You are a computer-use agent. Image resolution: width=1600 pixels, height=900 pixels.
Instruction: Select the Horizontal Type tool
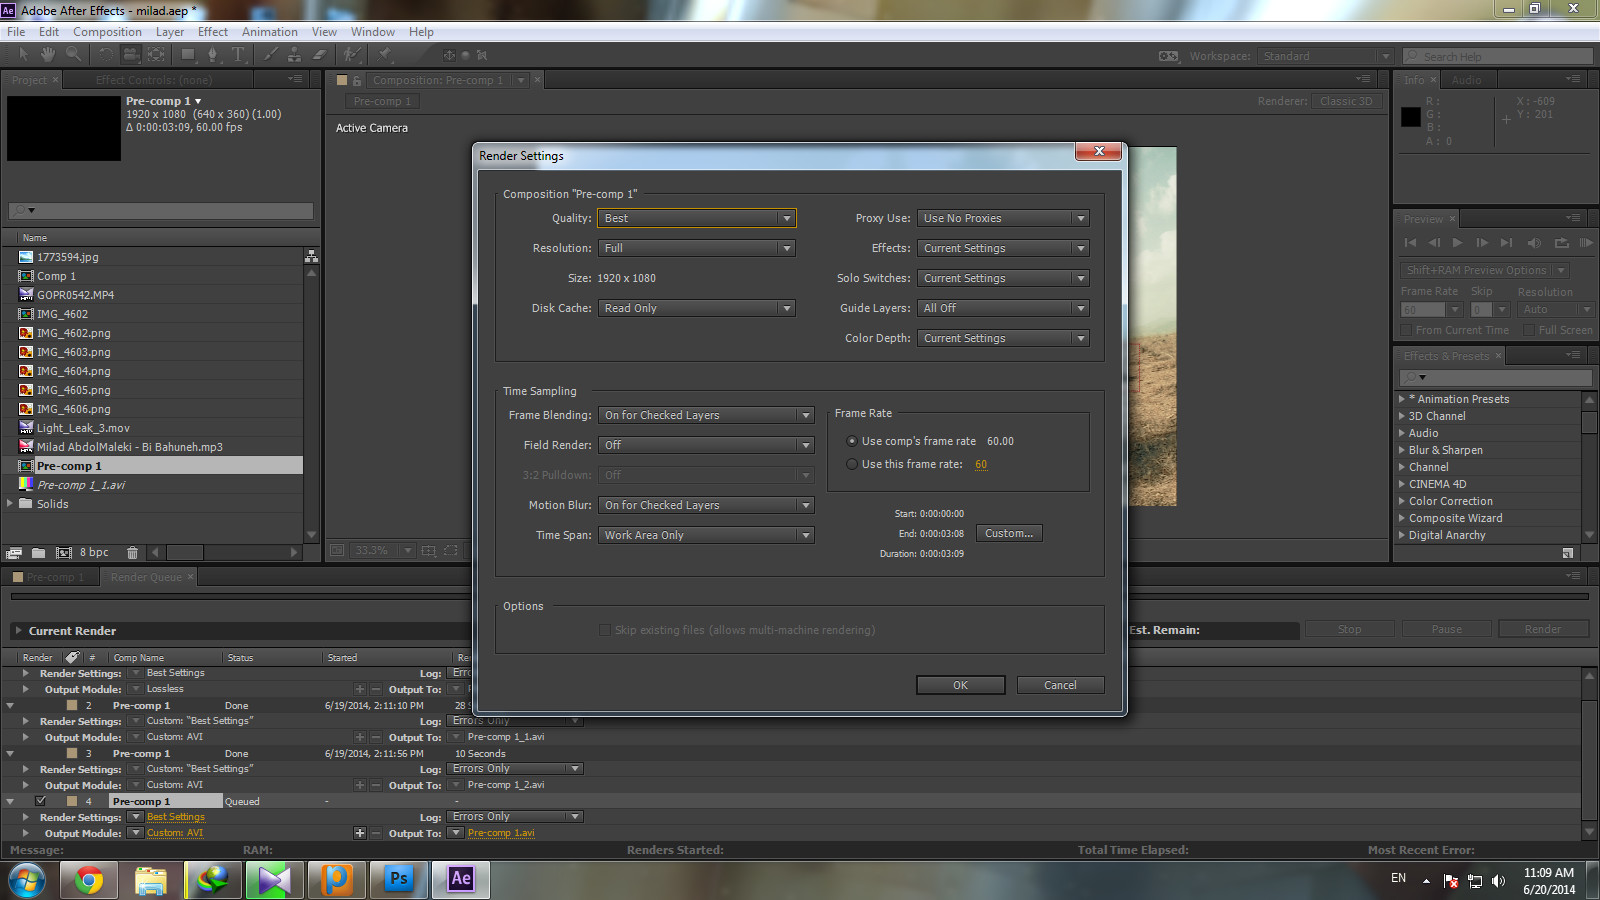pyautogui.click(x=238, y=54)
